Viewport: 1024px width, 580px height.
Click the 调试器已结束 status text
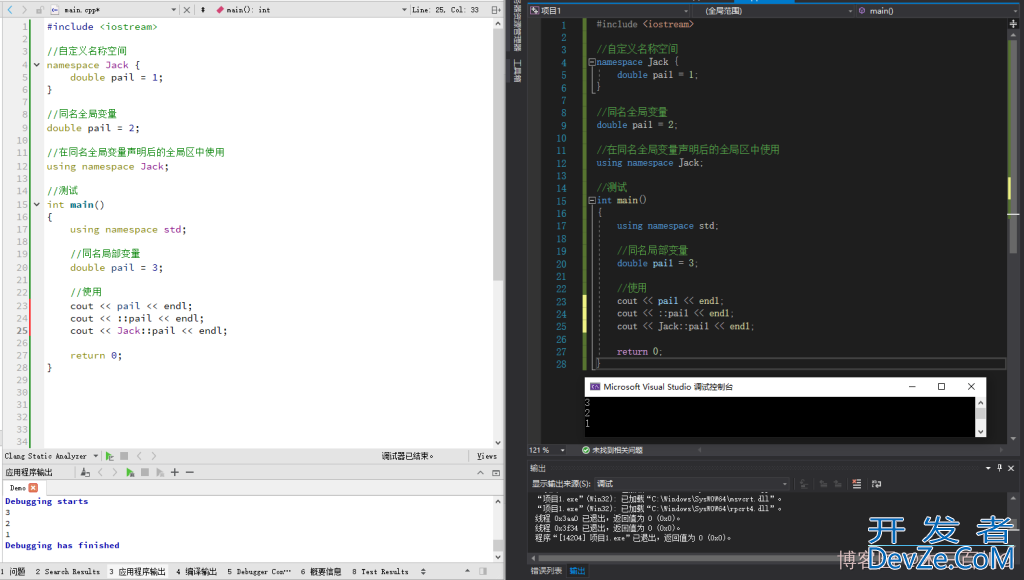408,456
